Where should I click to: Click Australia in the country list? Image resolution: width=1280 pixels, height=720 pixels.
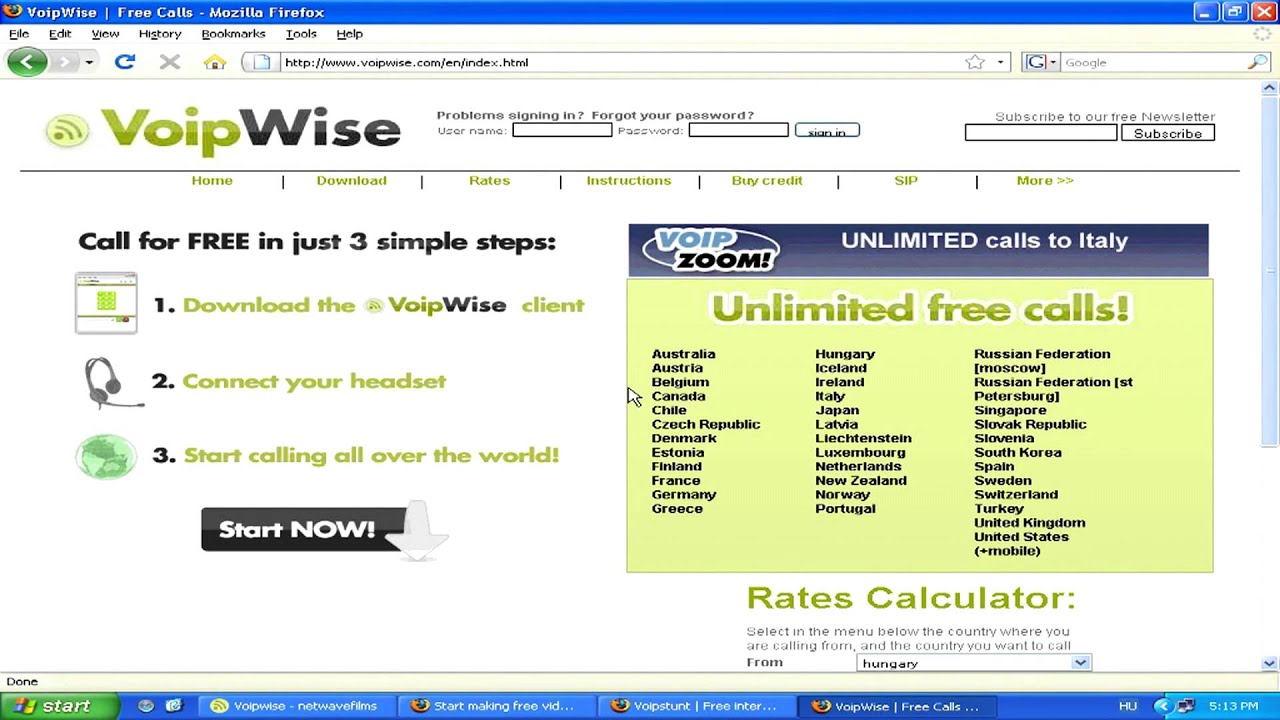pyautogui.click(x=683, y=354)
